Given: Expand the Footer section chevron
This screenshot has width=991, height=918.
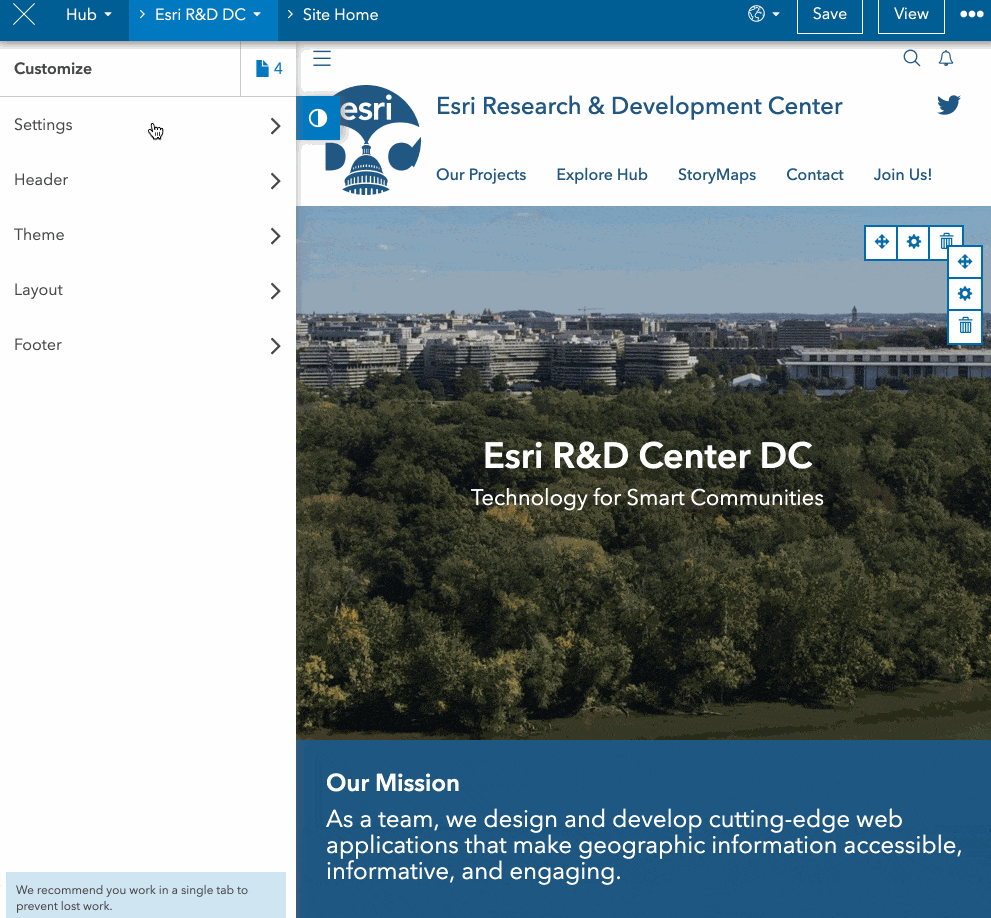Looking at the screenshot, I should click(x=275, y=346).
